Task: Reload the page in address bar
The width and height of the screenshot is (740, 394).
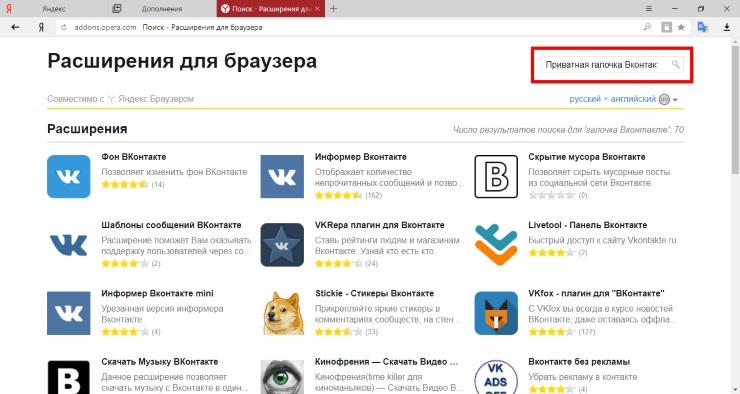Action: [64, 27]
